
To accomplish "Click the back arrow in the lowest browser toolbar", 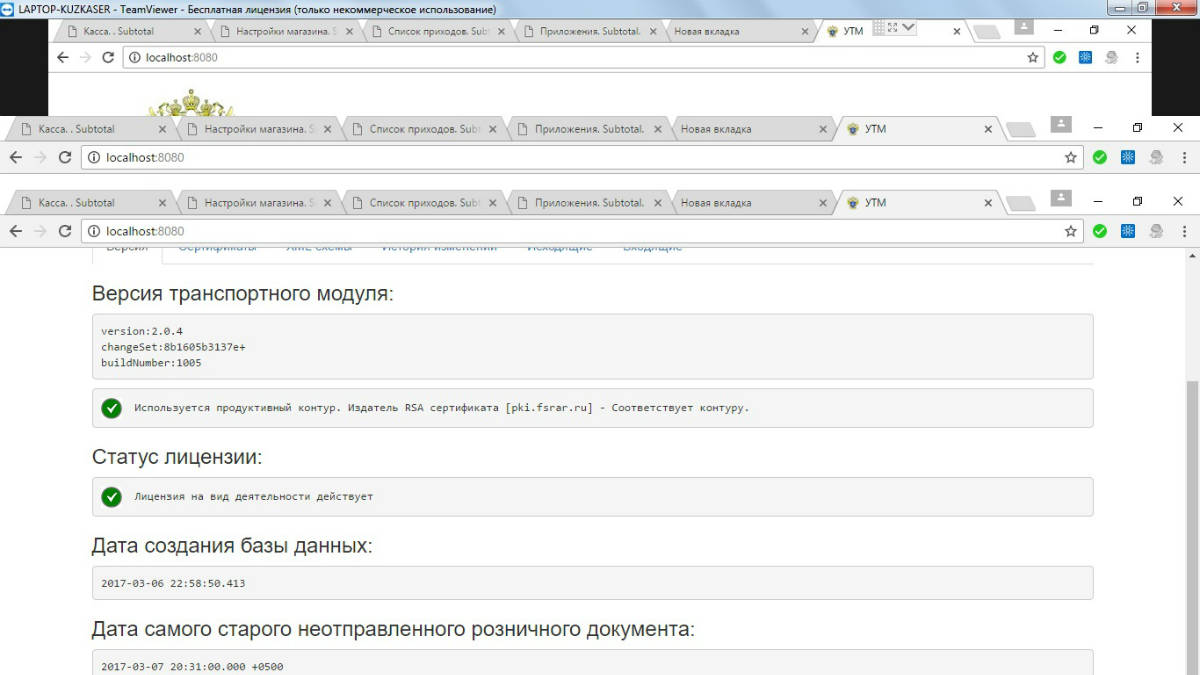I will 15,231.
